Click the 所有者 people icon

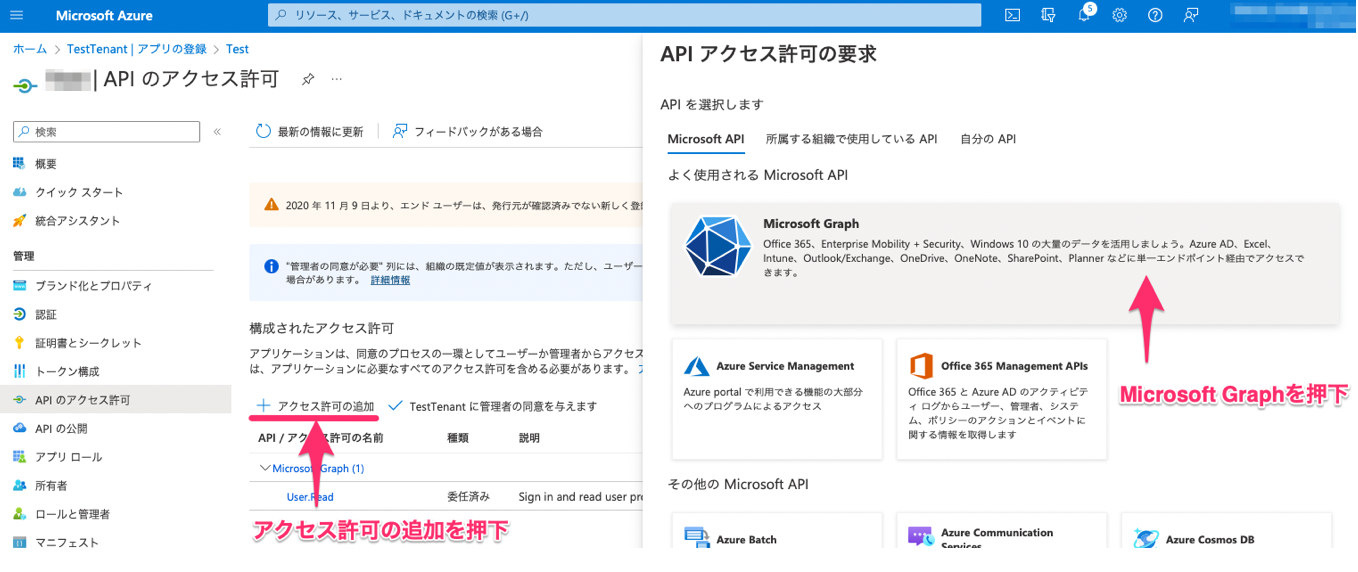19,485
